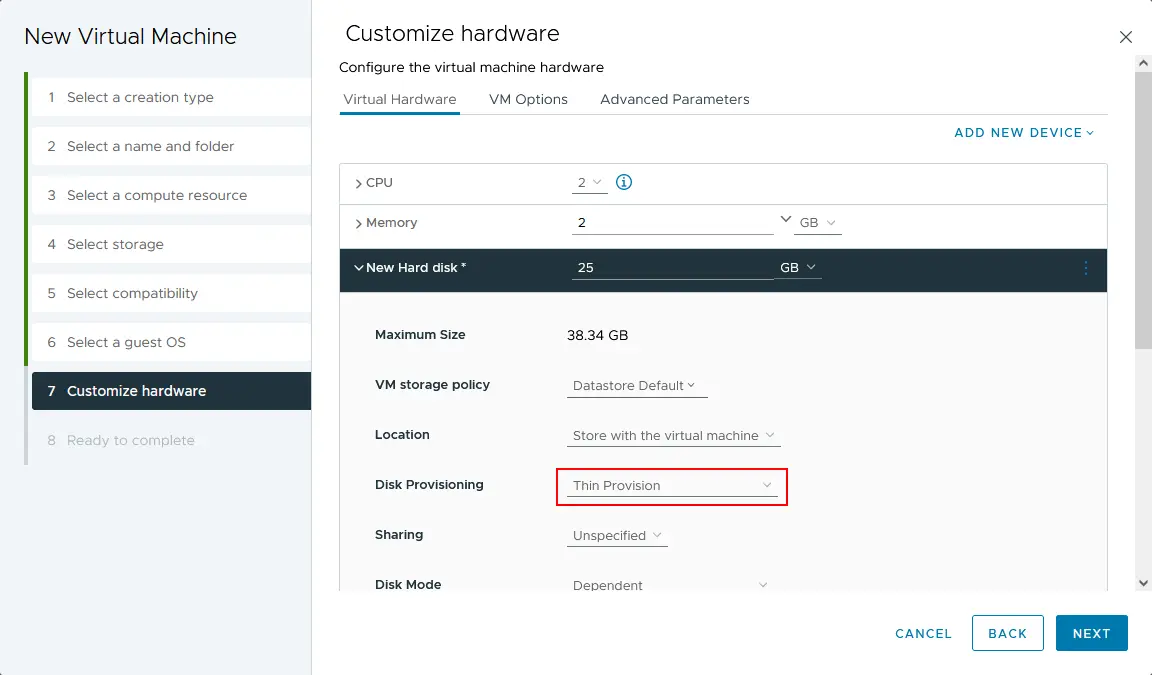
Task: Click the CANCEL button
Action: tap(922, 633)
